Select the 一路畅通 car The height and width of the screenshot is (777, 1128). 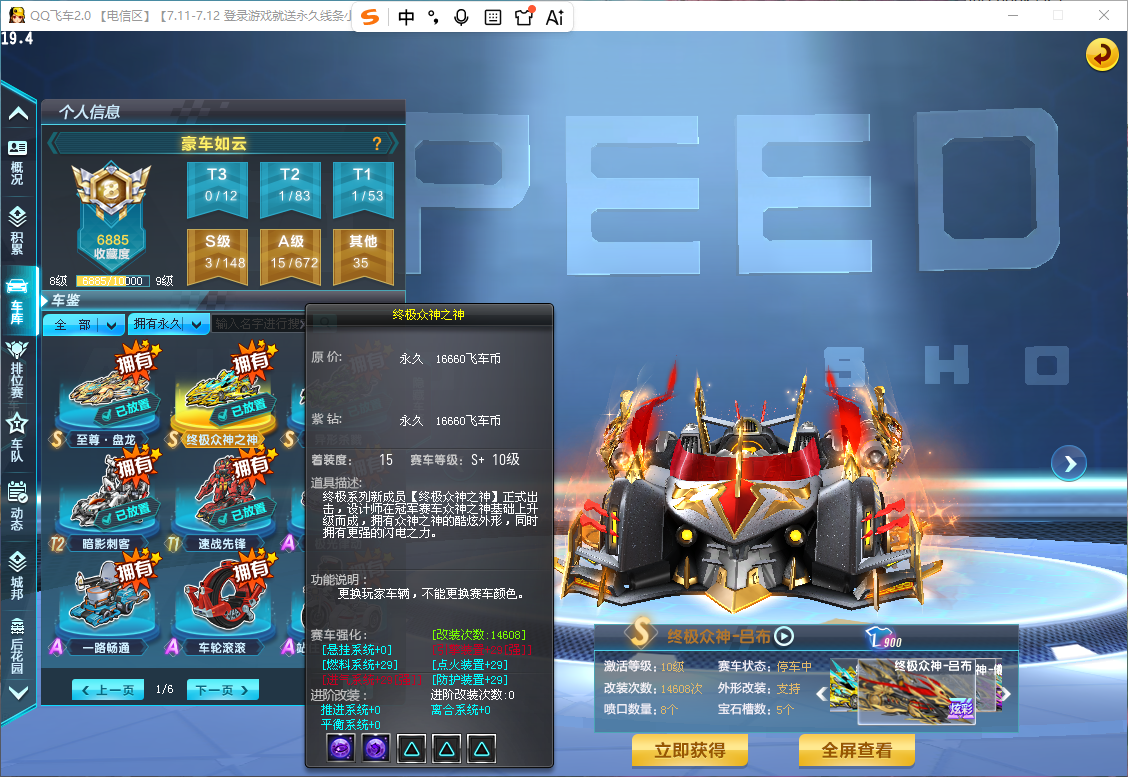(106, 604)
